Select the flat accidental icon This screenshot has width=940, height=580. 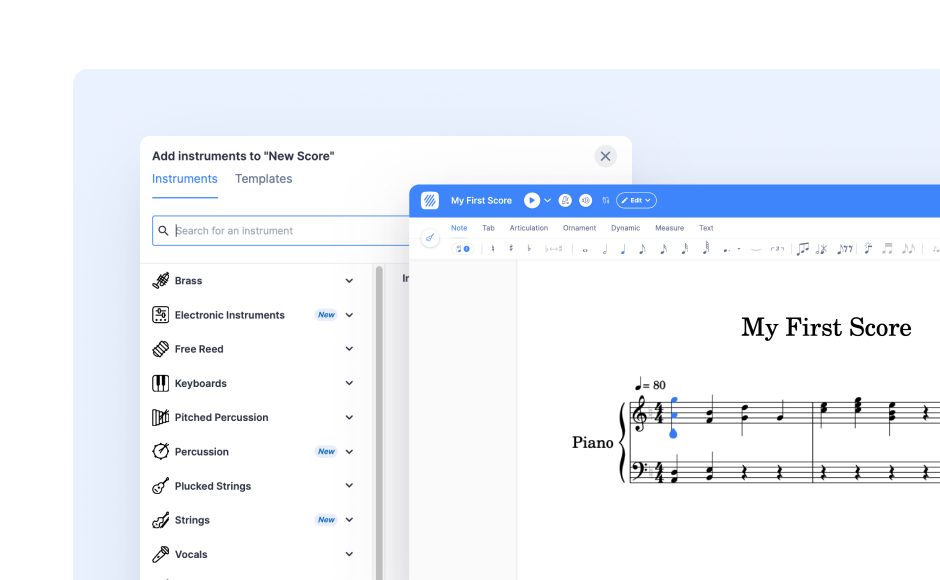(528, 249)
